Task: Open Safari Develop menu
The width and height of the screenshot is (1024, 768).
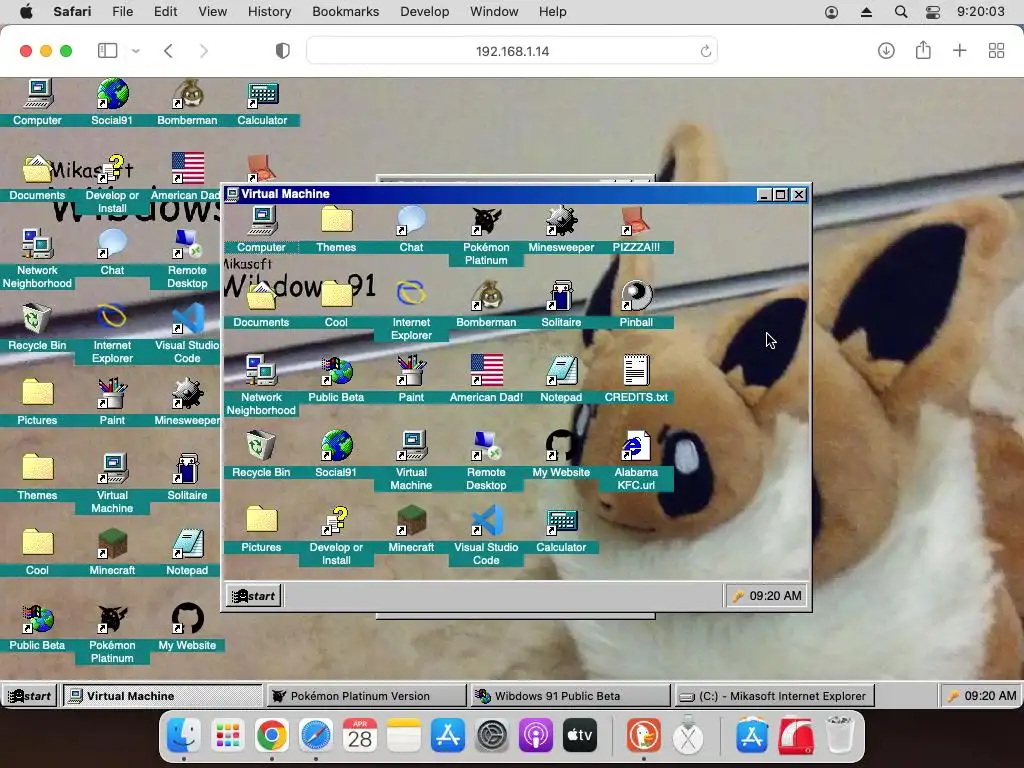Action: (x=424, y=12)
